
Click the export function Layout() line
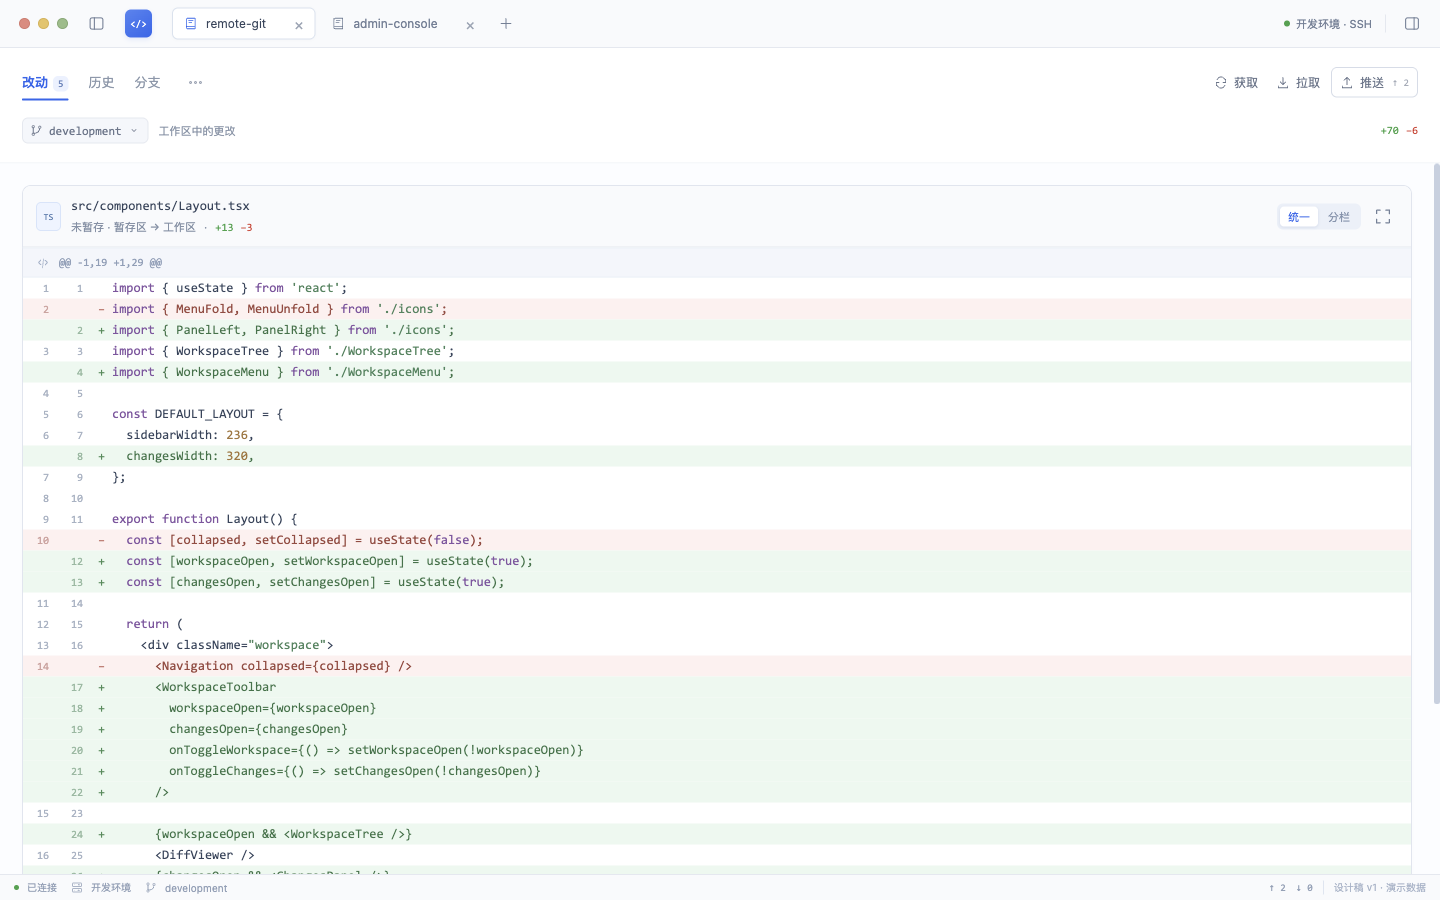[x=717, y=519]
